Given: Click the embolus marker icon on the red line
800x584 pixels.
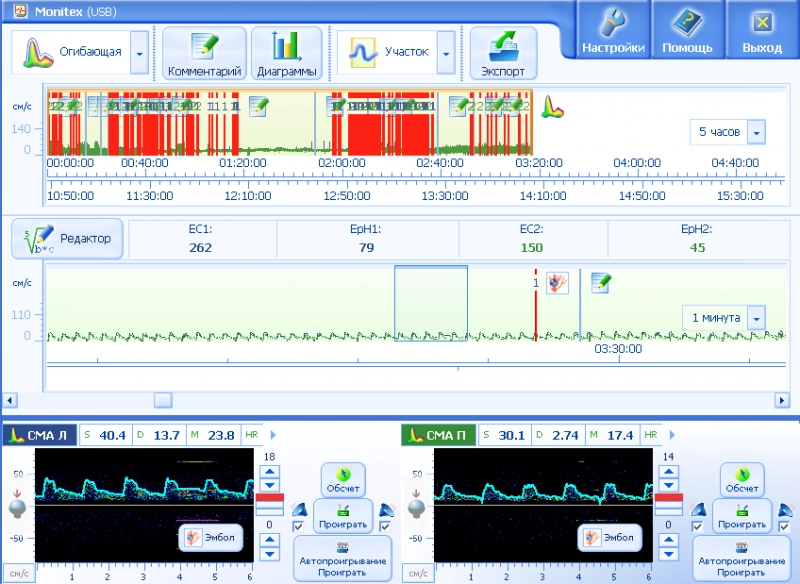Looking at the screenshot, I should [x=557, y=282].
